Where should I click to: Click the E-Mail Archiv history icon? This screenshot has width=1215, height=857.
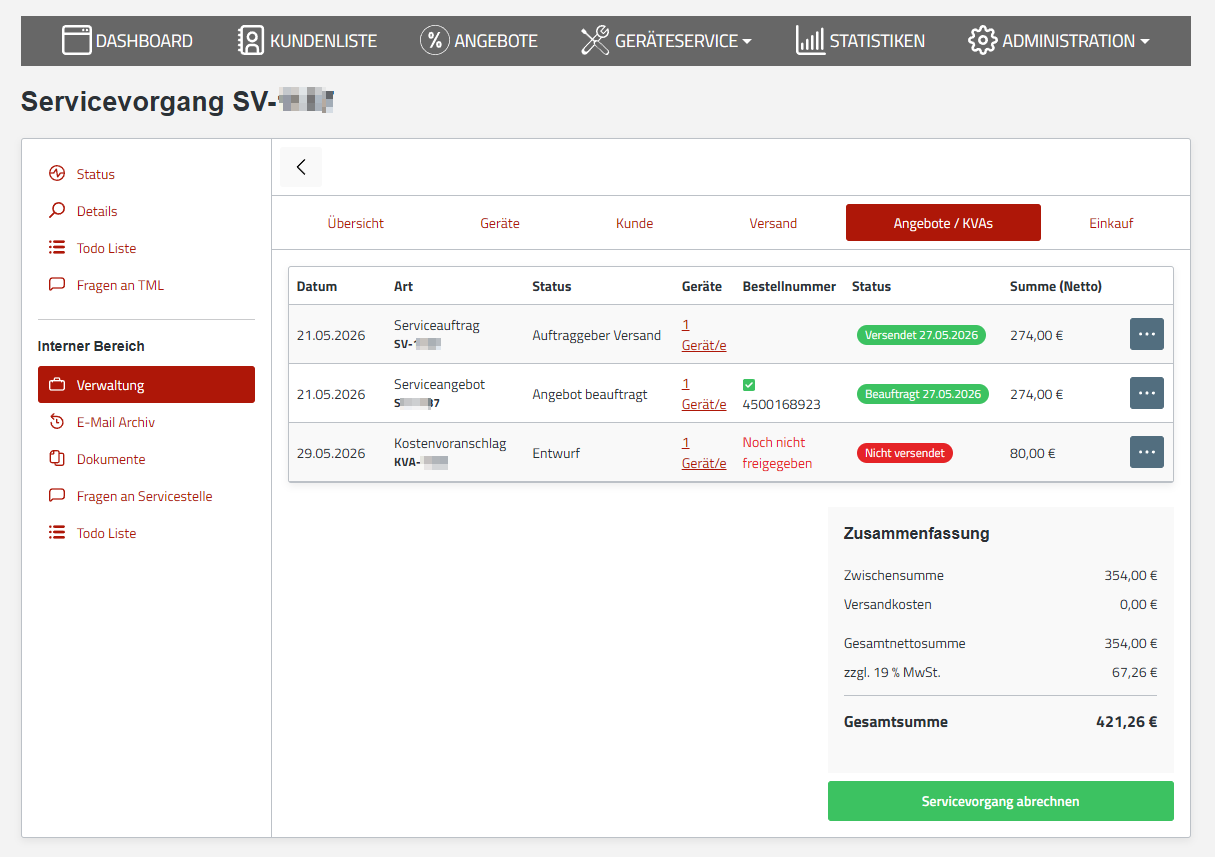point(57,422)
